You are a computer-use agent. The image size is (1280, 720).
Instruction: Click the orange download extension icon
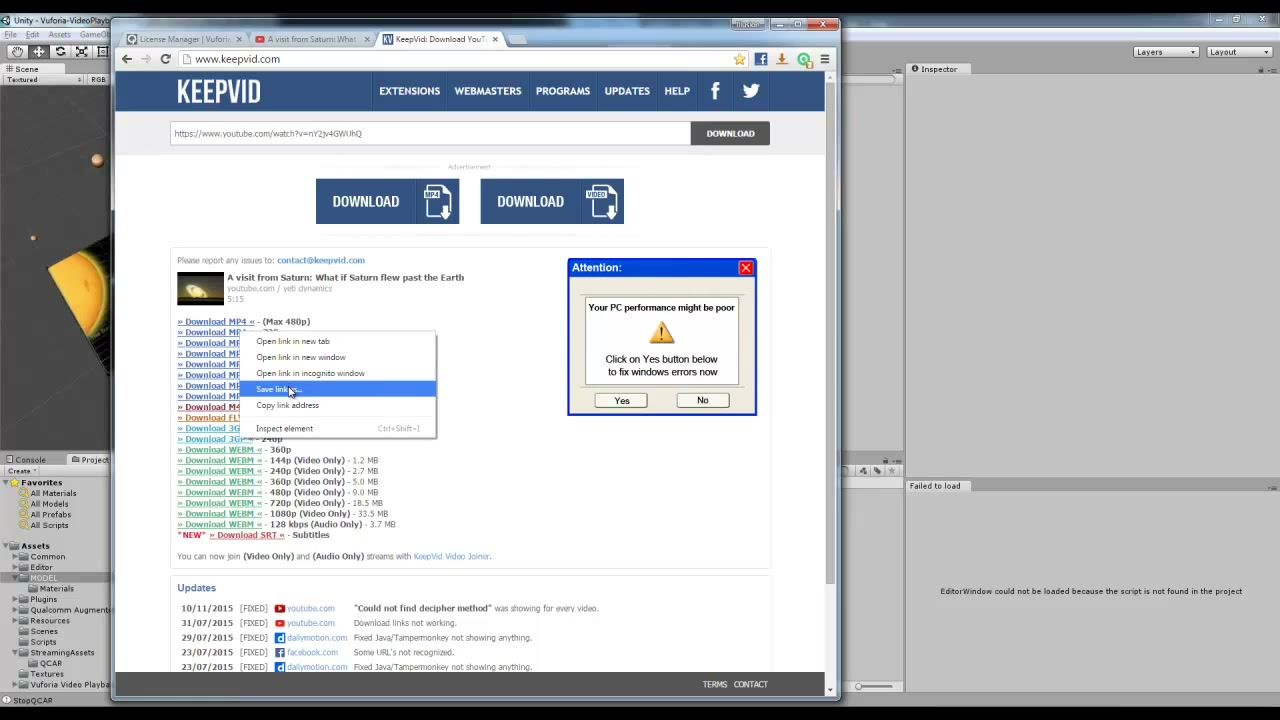click(782, 59)
